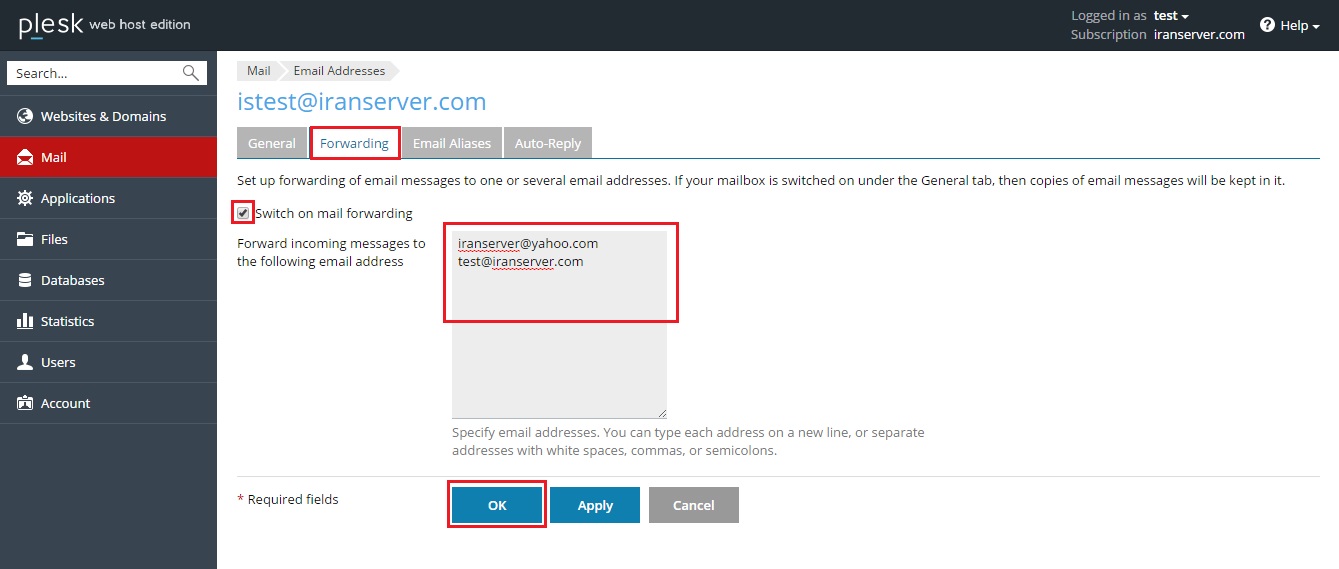Click the Applications gear icon
The image size is (1339, 569).
click(x=25, y=198)
